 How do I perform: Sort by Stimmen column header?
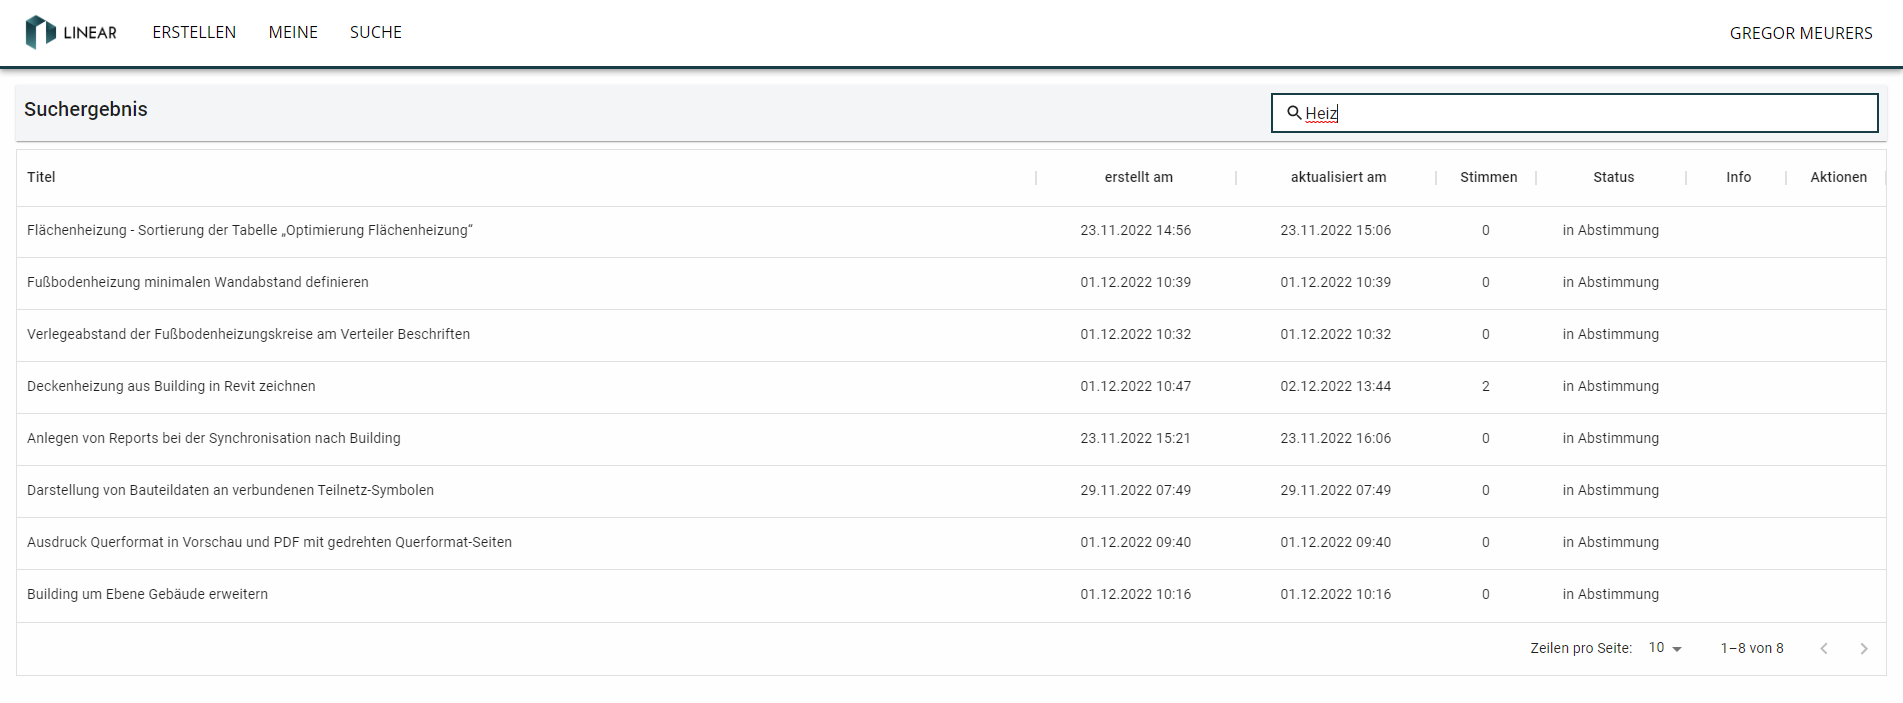(1488, 177)
